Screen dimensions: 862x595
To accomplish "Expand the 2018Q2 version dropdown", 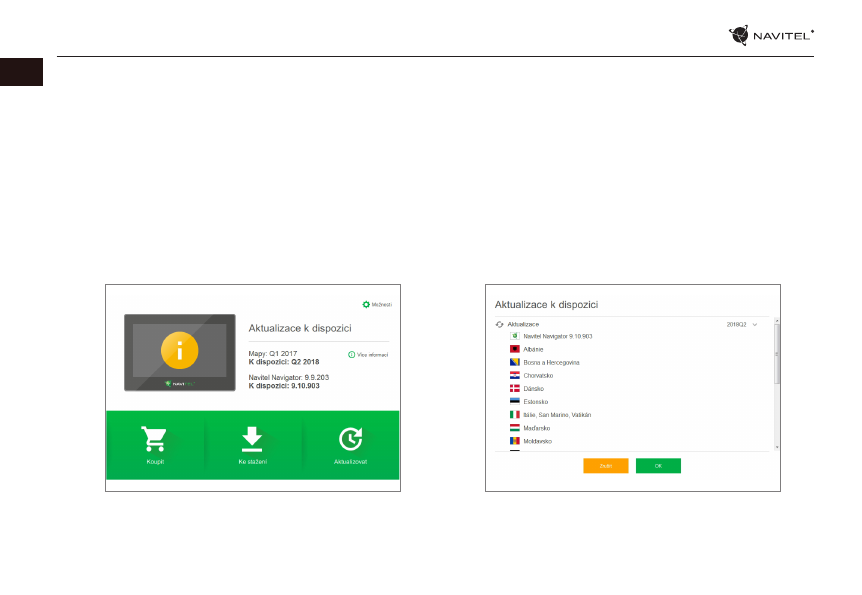I will click(x=755, y=324).
